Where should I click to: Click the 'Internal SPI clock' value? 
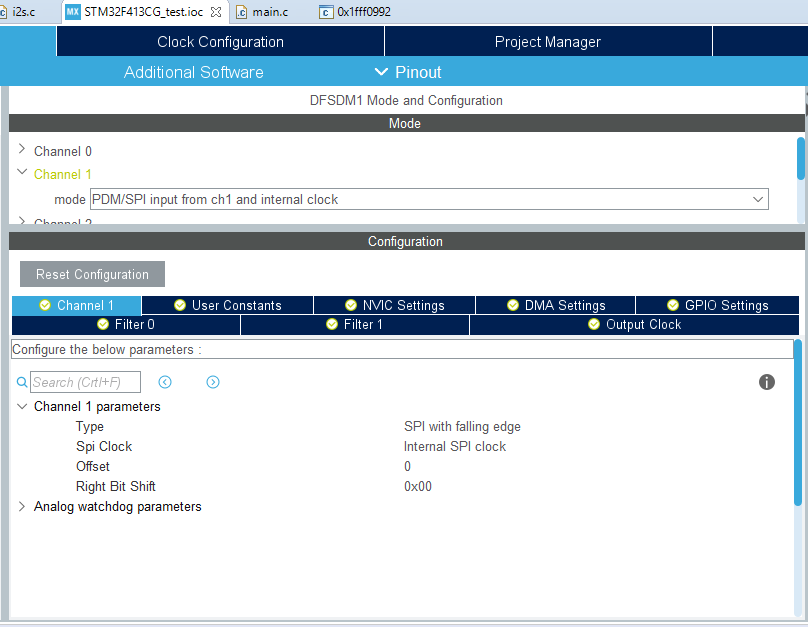point(455,447)
